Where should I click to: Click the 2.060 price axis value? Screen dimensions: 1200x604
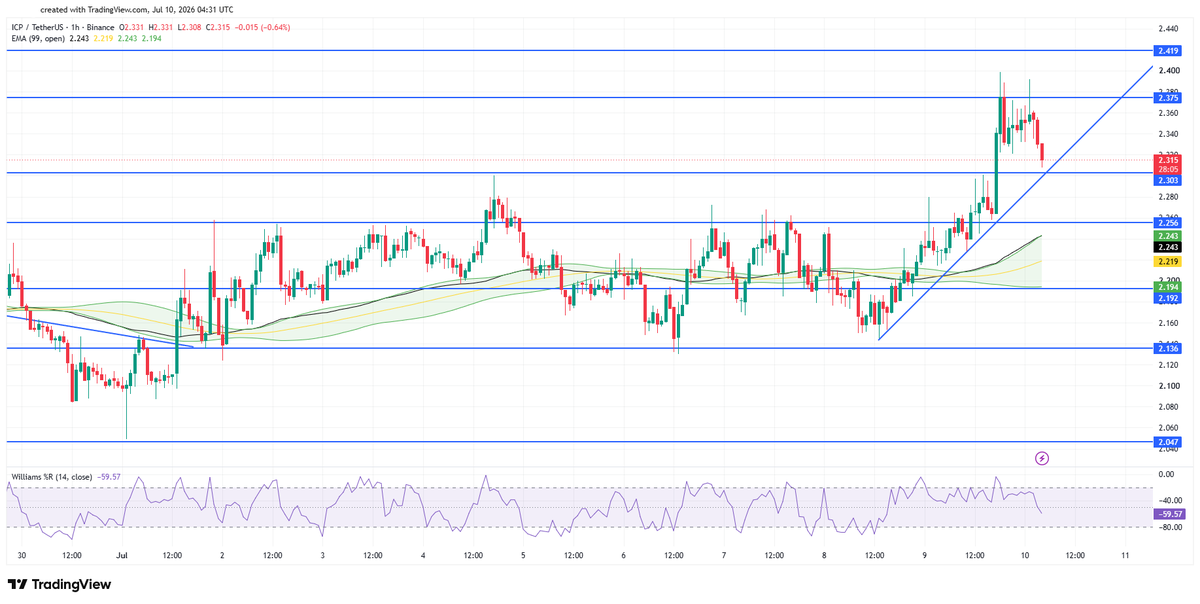tap(1168, 428)
